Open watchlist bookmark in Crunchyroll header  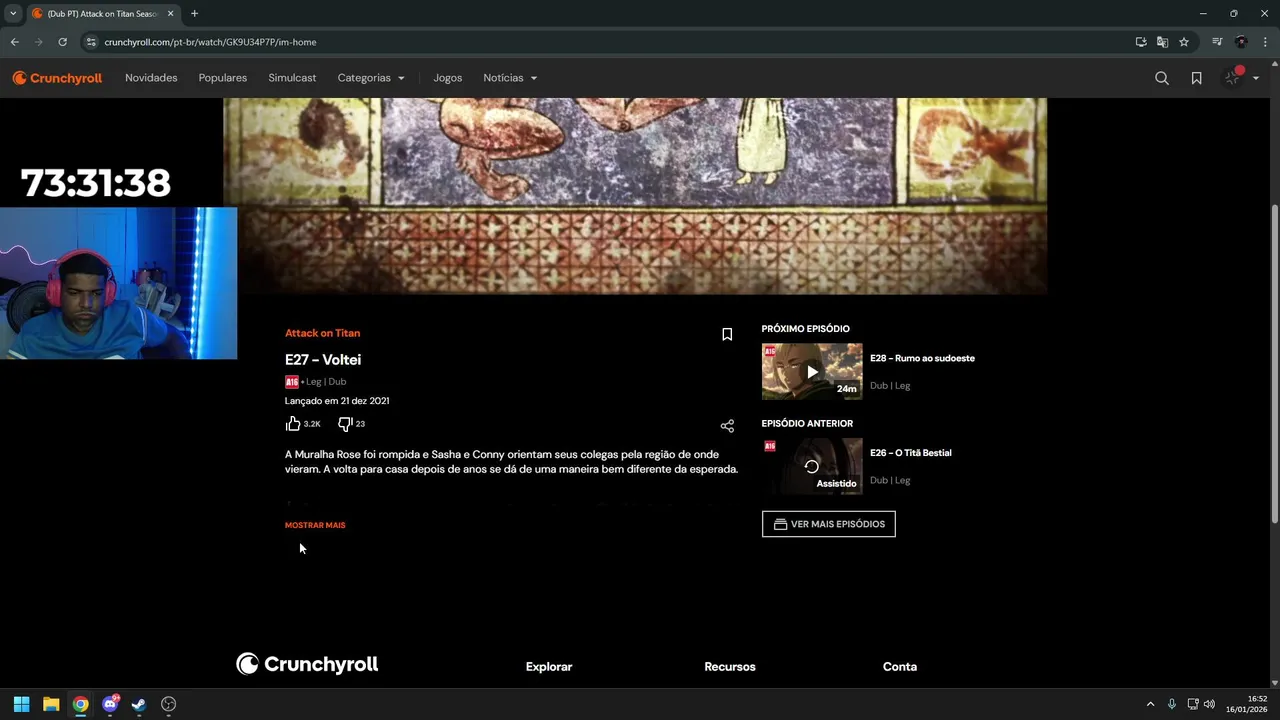pos(1196,78)
